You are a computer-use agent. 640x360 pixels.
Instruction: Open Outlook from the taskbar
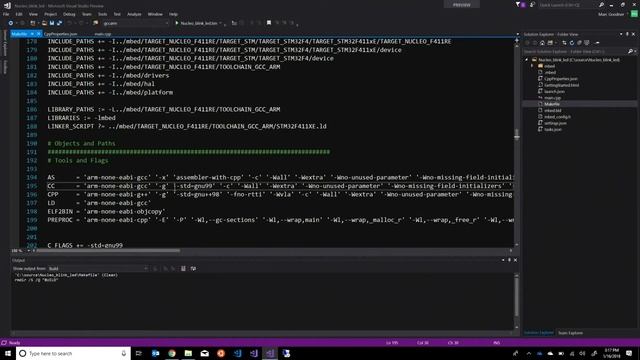[156, 353]
